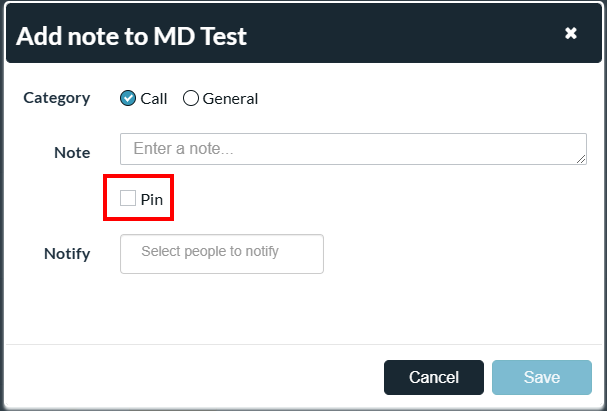Viewport: 607px width, 411px height.
Task: Click the blank space right of the Notify field
Action: (x=460, y=253)
